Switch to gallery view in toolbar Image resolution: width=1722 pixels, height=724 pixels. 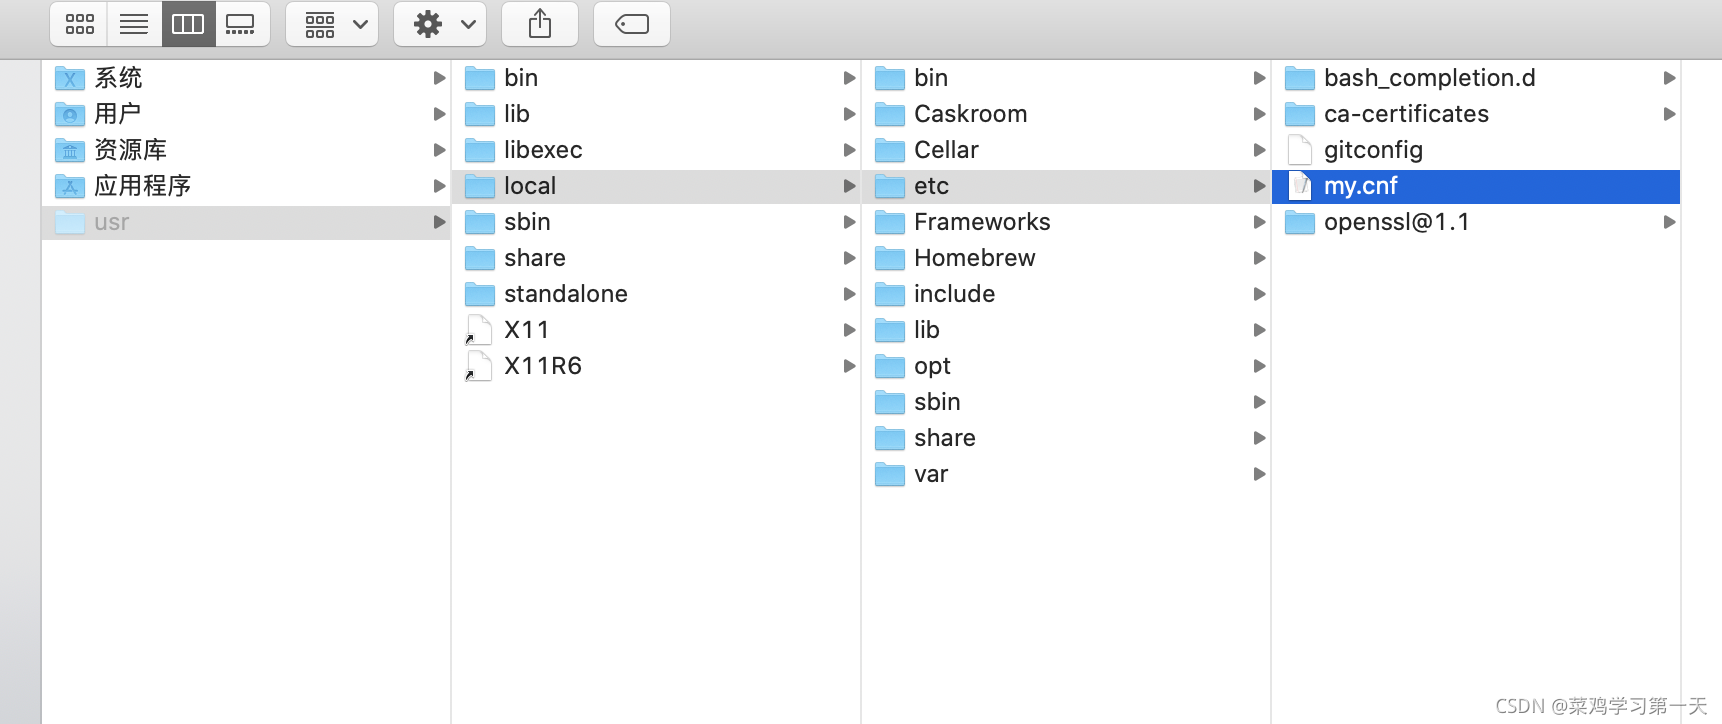coord(241,24)
